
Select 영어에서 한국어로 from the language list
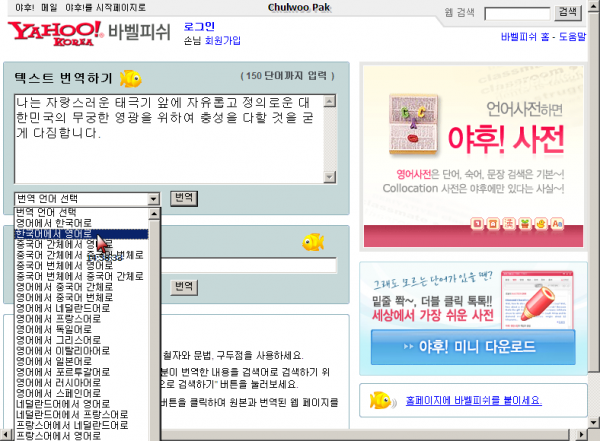82,223
